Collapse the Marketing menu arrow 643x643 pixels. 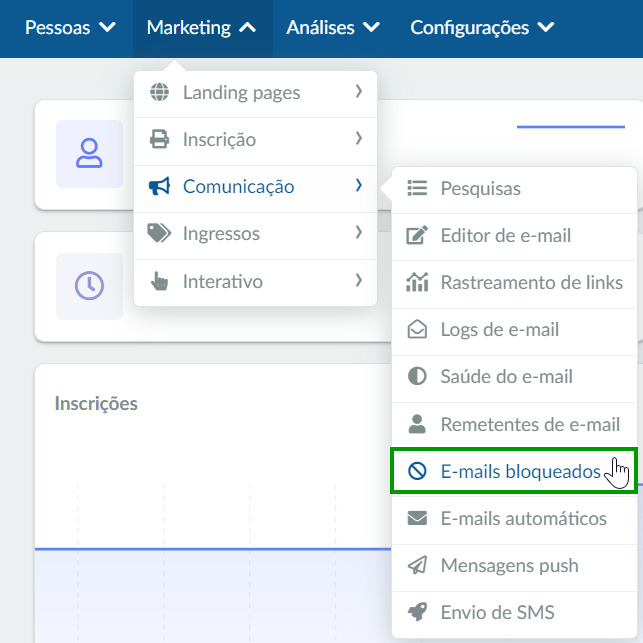(248, 27)
